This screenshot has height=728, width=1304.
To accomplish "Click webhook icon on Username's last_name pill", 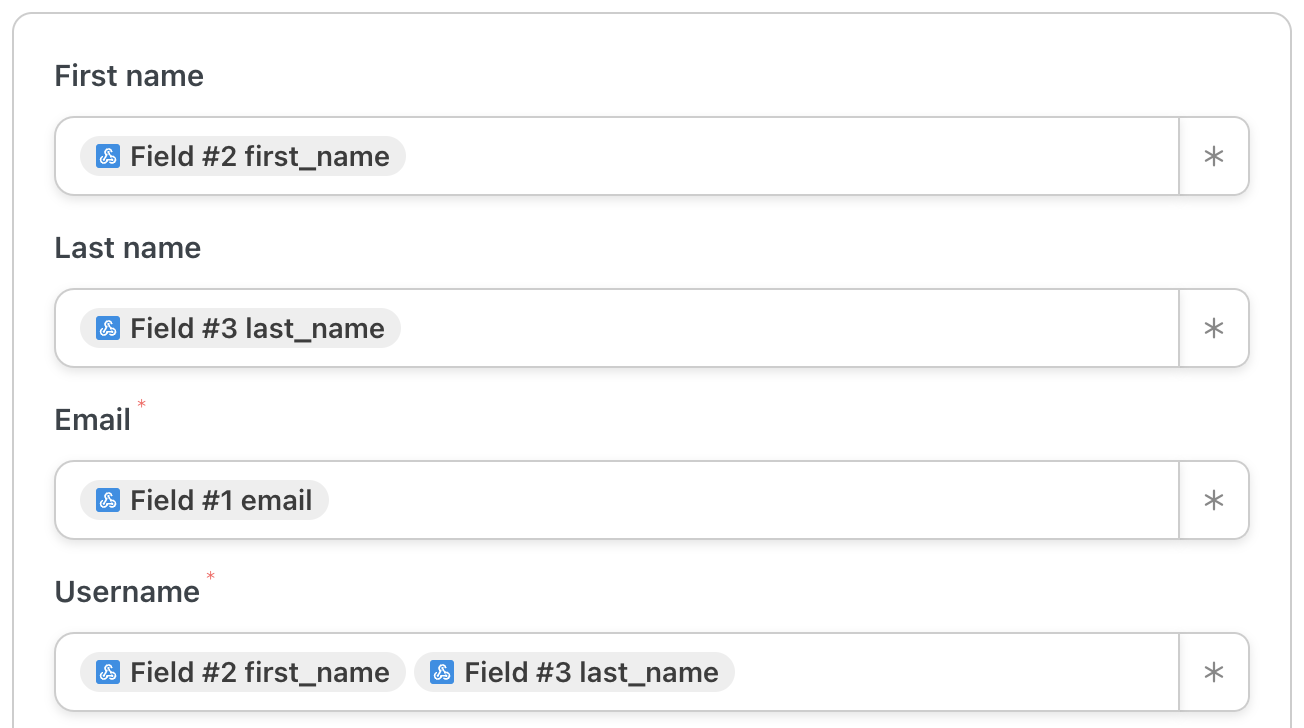I will point(442,673).
